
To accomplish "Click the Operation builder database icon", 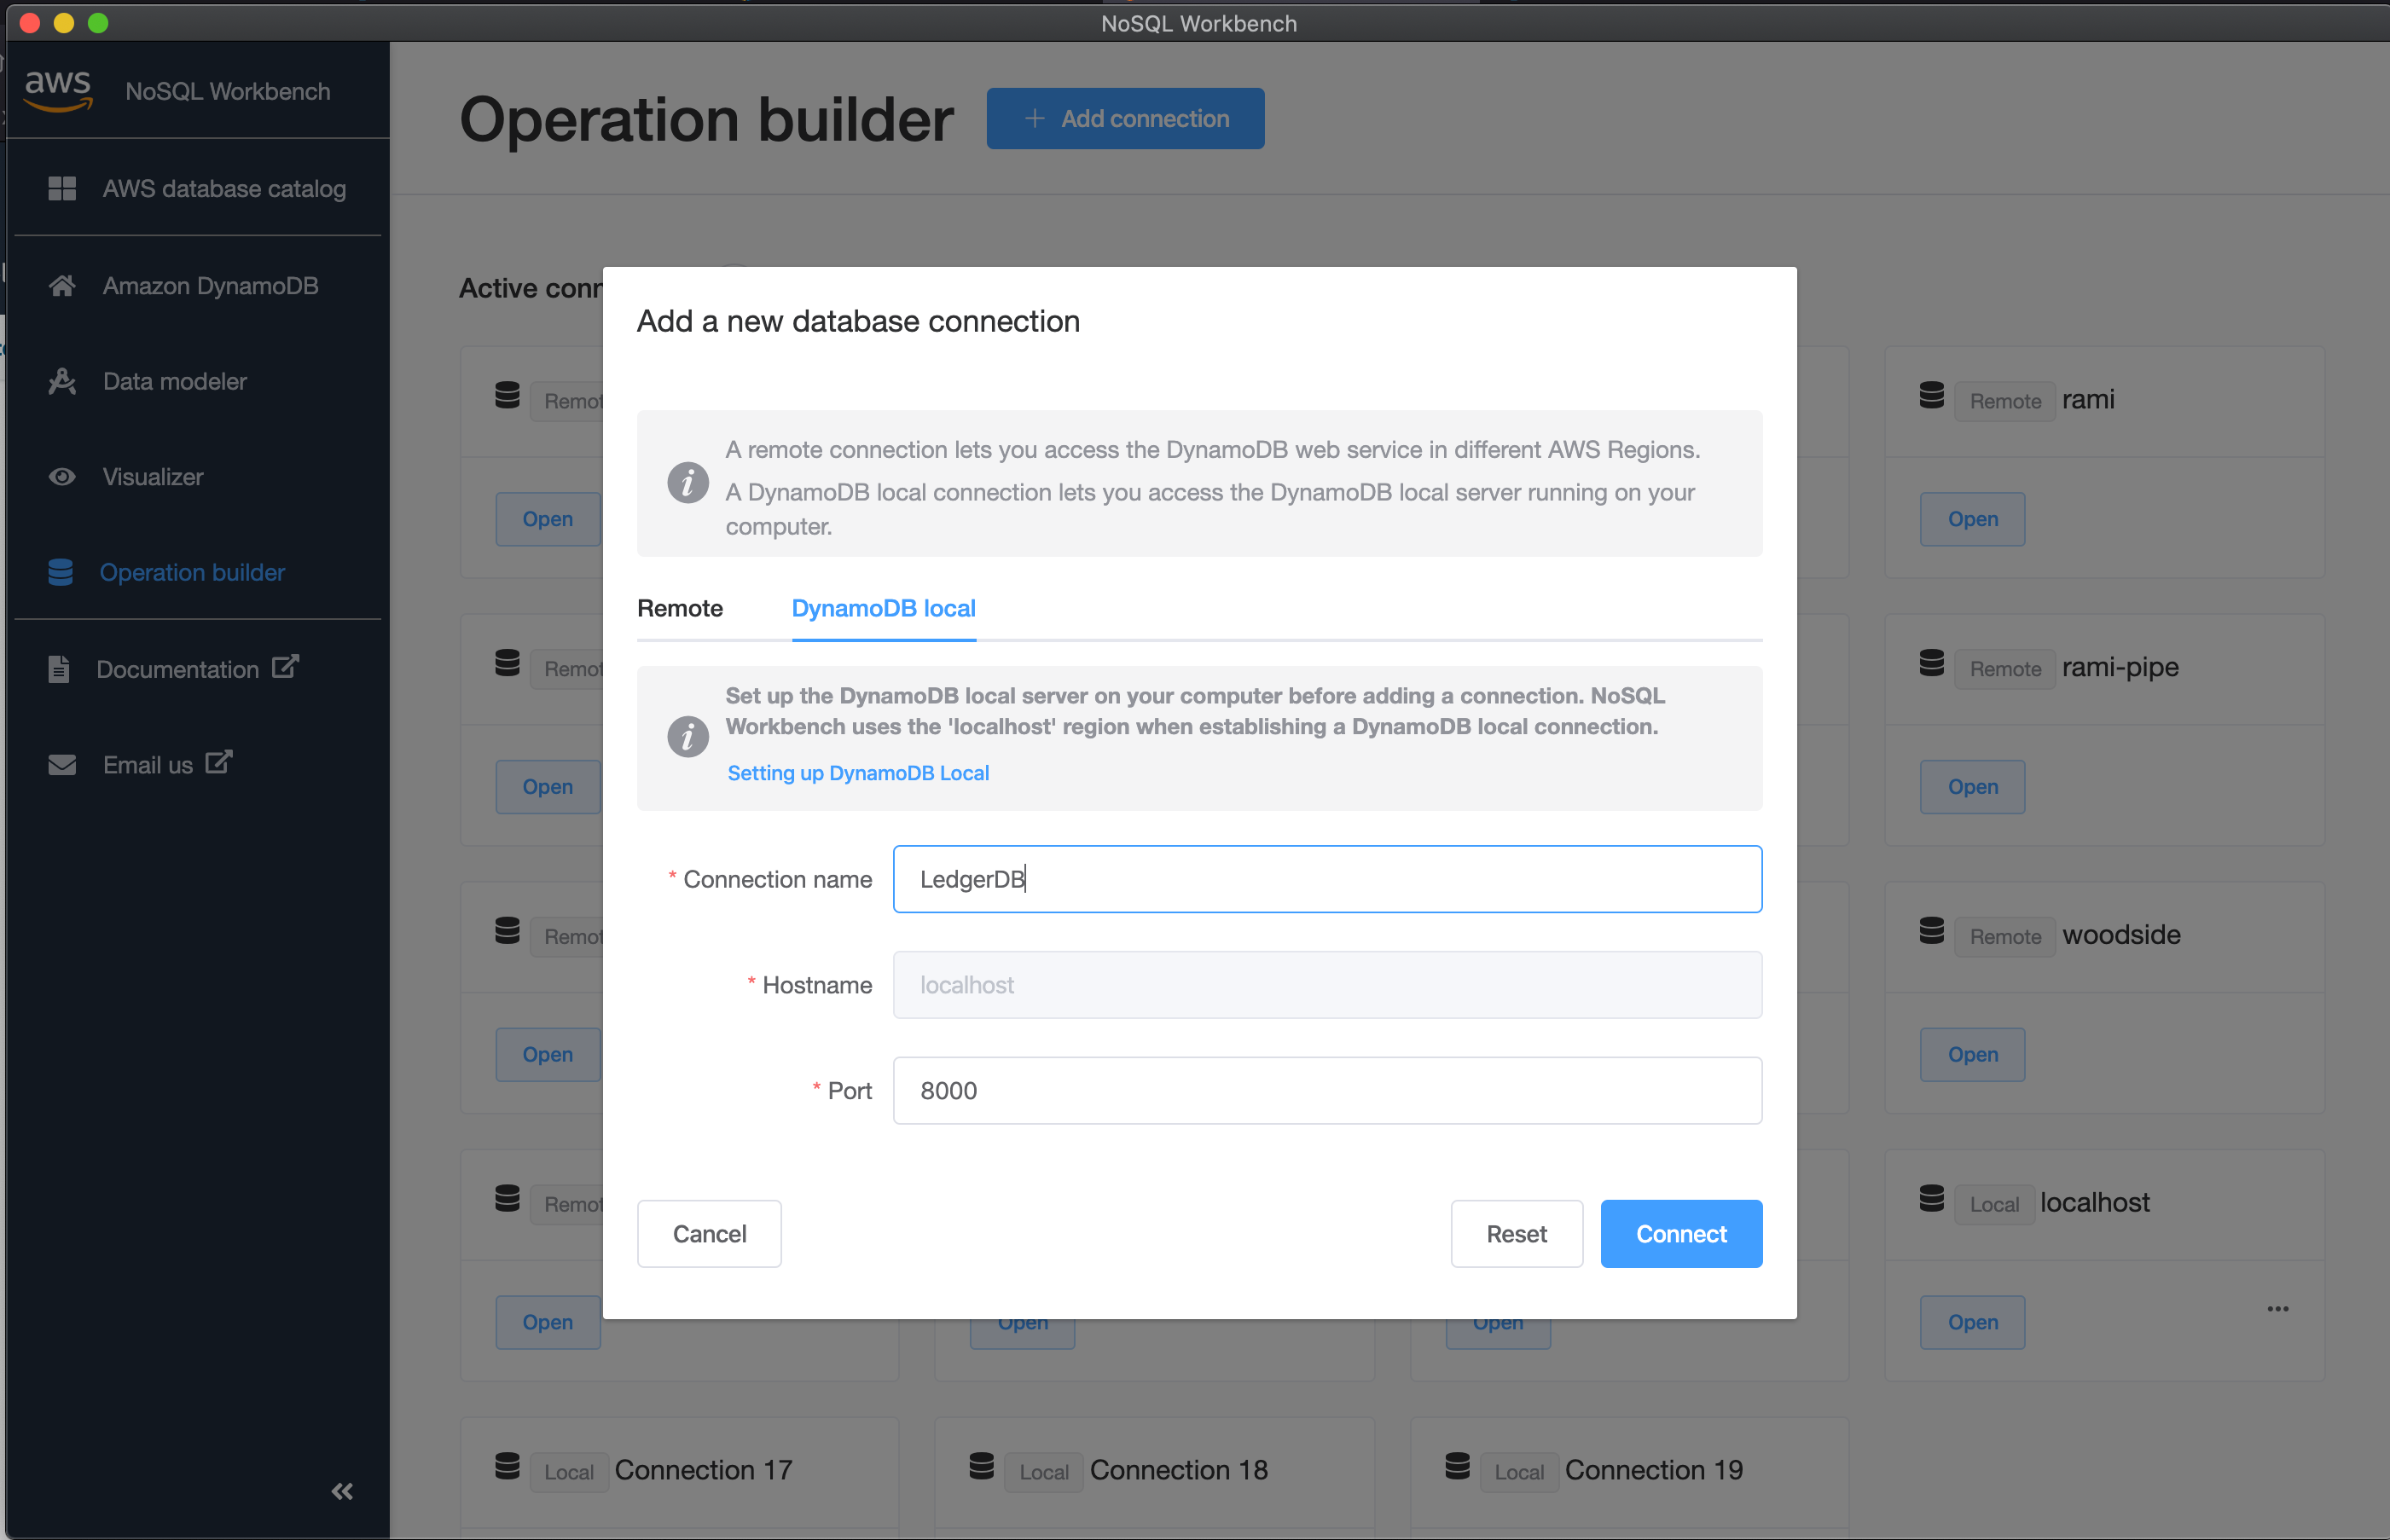I will (x=60, y=572).
